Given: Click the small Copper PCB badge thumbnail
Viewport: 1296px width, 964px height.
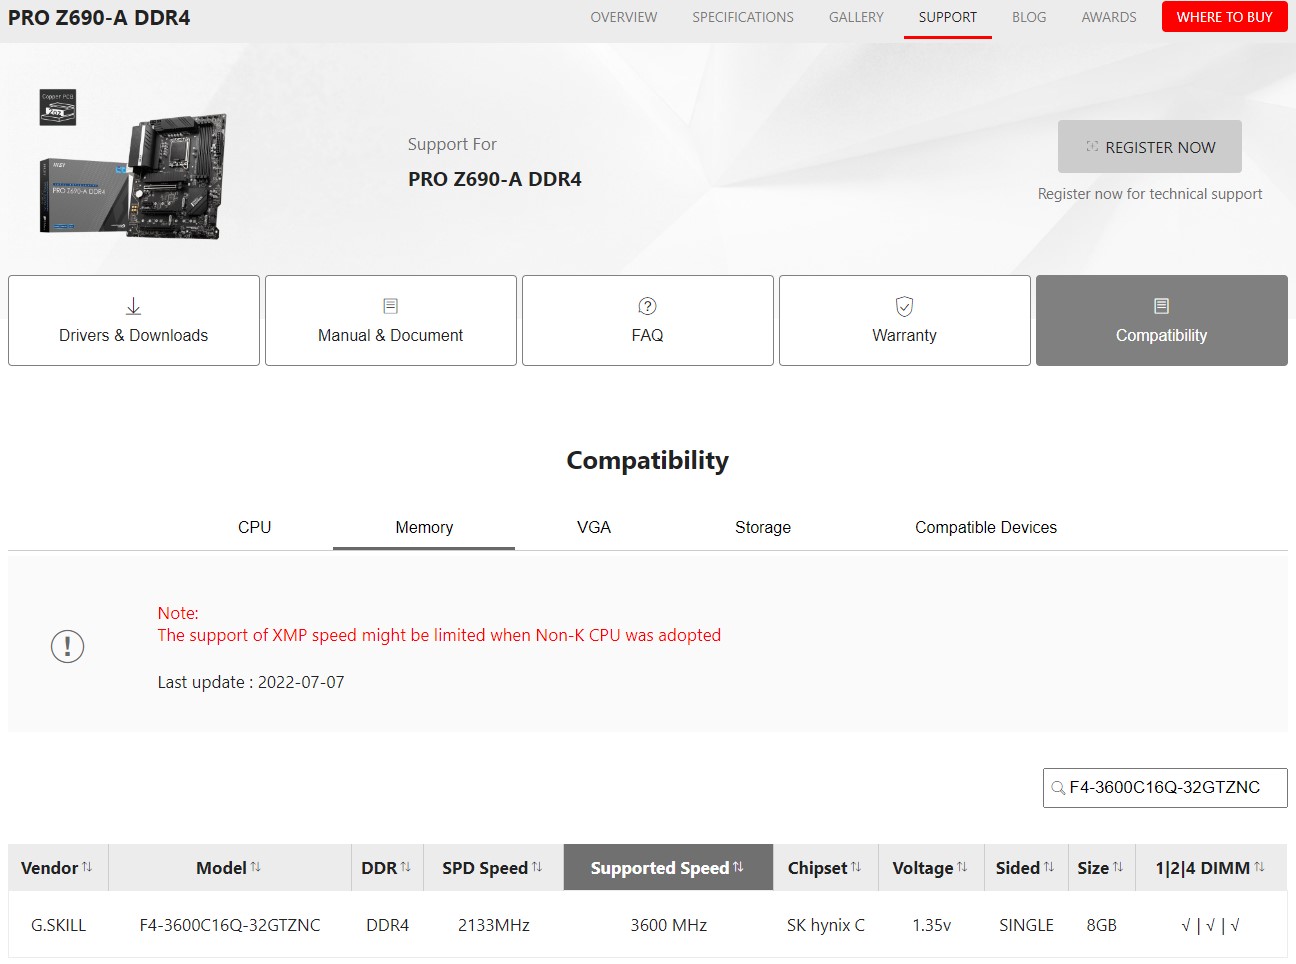Looking at the screenshot, I should [x=58, y=107].
